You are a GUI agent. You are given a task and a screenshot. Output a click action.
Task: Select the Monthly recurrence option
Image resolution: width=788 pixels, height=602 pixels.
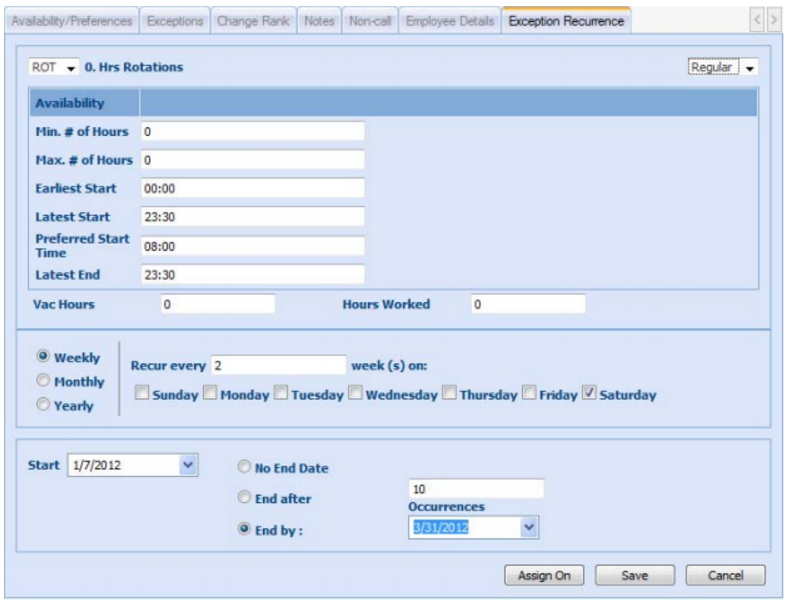tap(42, 381)
